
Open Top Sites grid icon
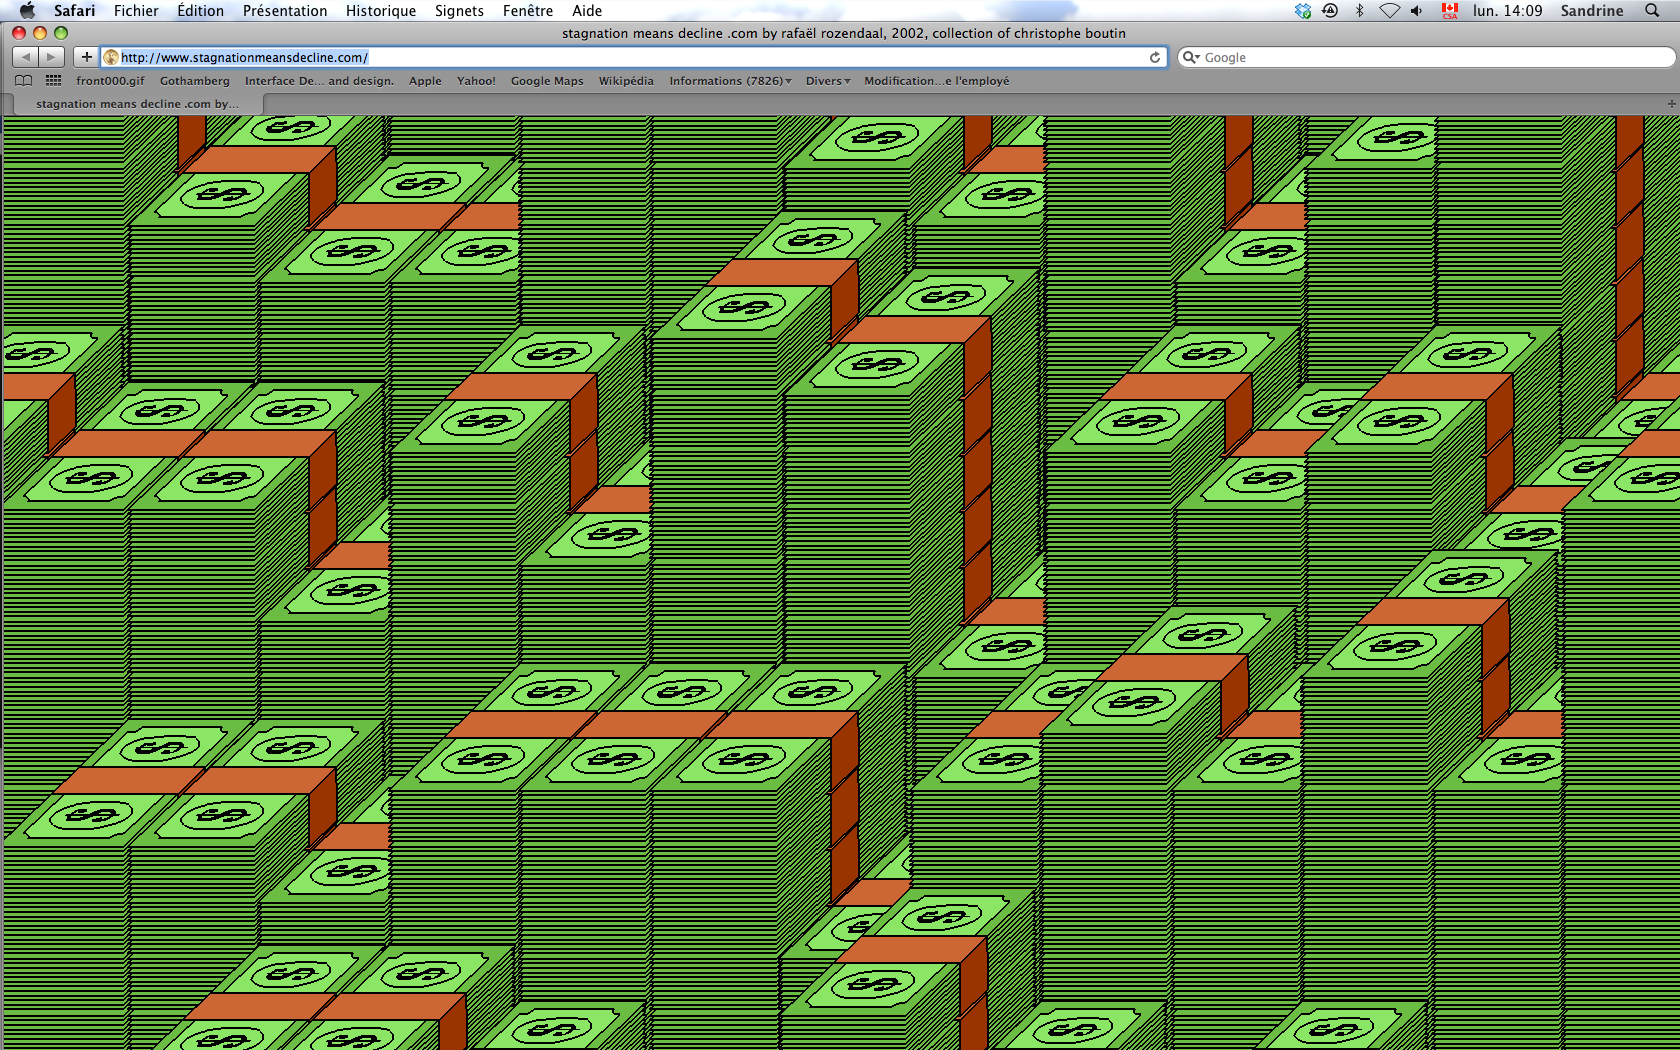click(x=53, y=81)
